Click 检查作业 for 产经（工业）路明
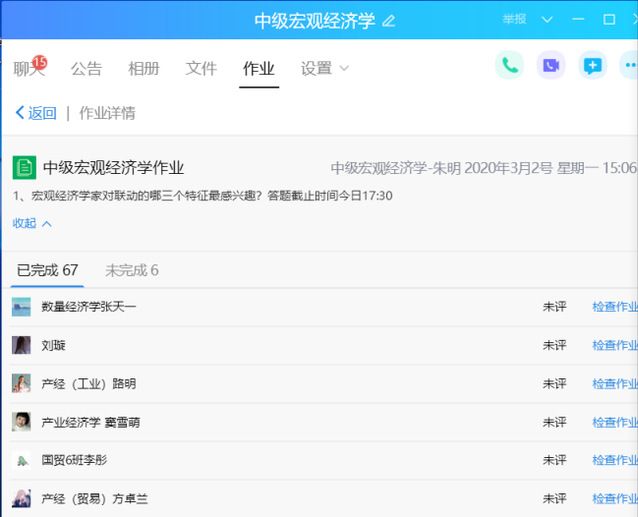Viewport: 638px width, 517px height. pyautogui.click(x=614, y=384)
